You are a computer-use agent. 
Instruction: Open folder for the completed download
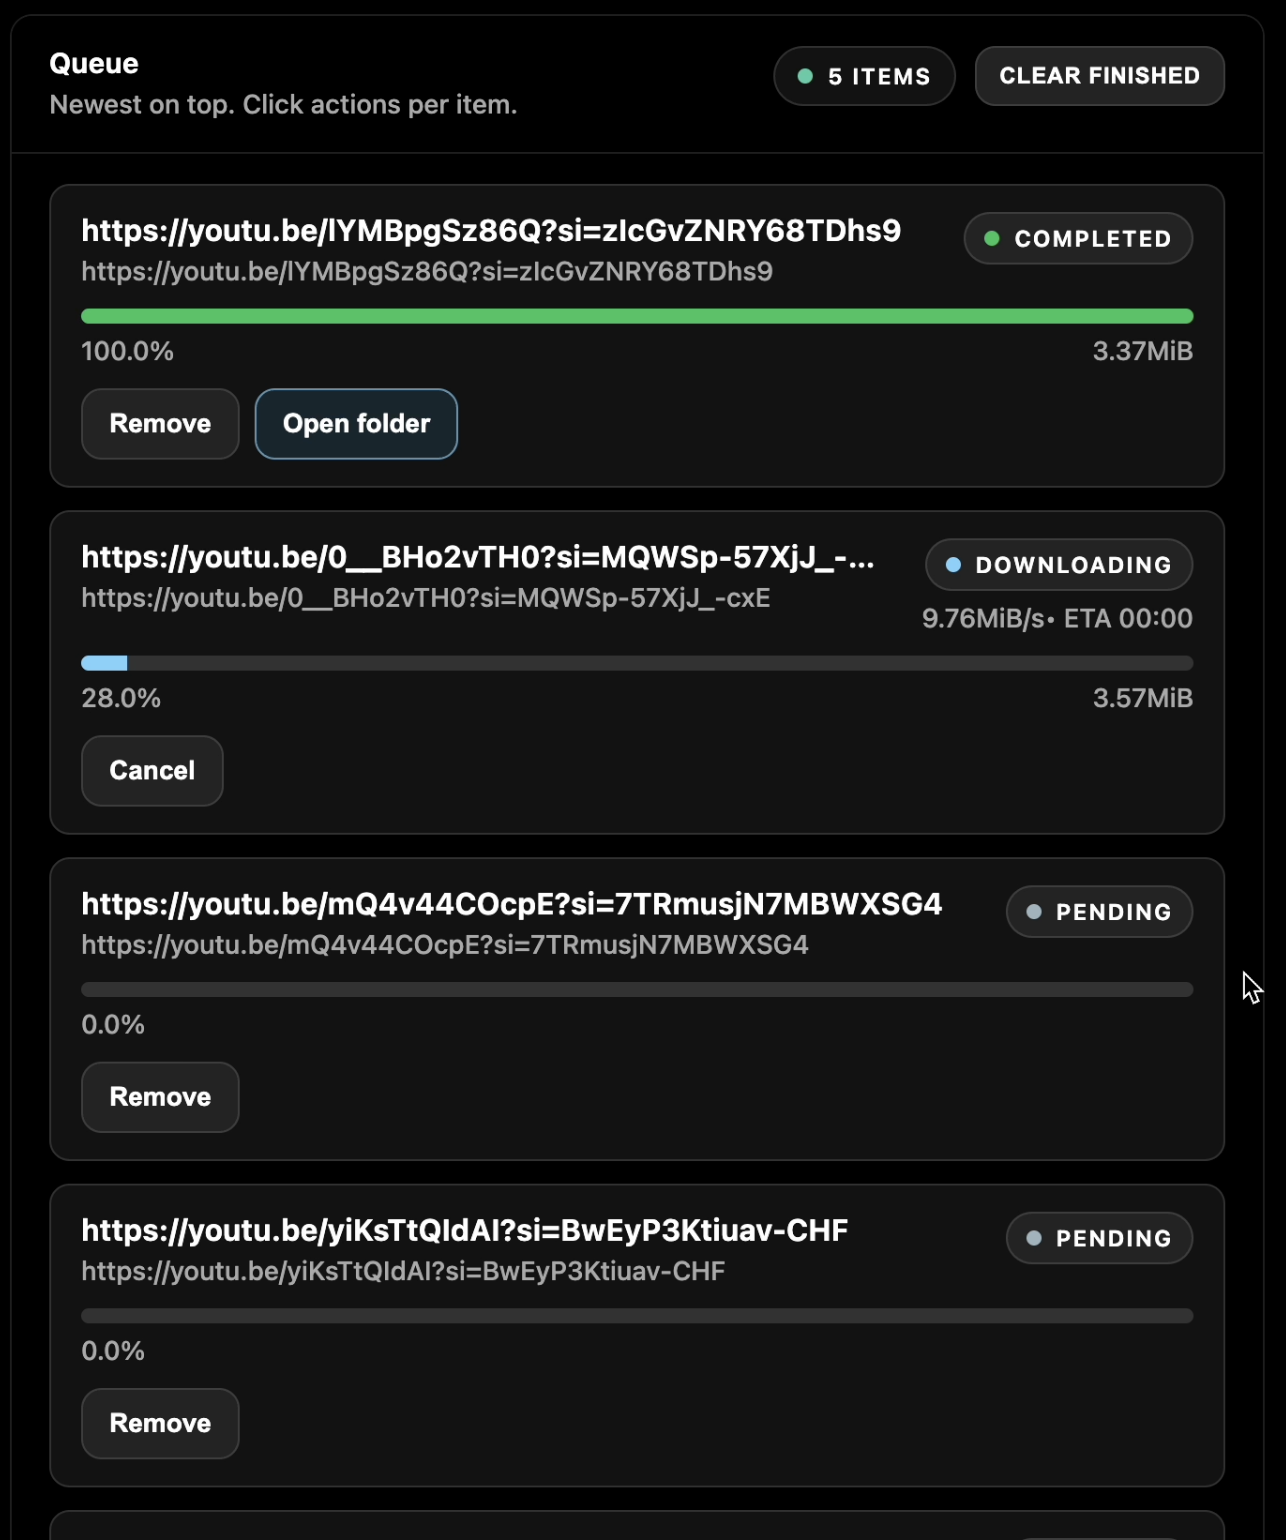pos(356,423)
